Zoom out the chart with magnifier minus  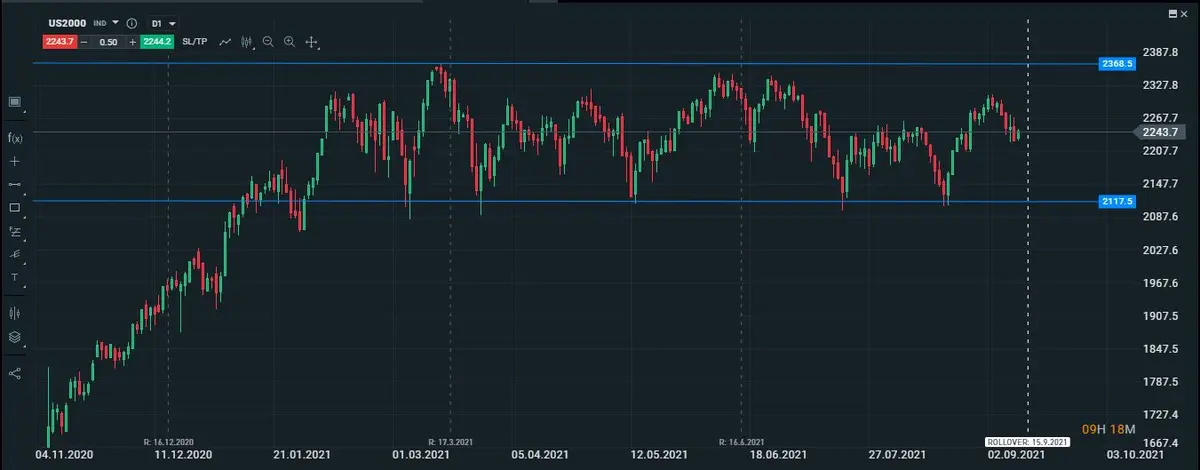tap(267, 42)
